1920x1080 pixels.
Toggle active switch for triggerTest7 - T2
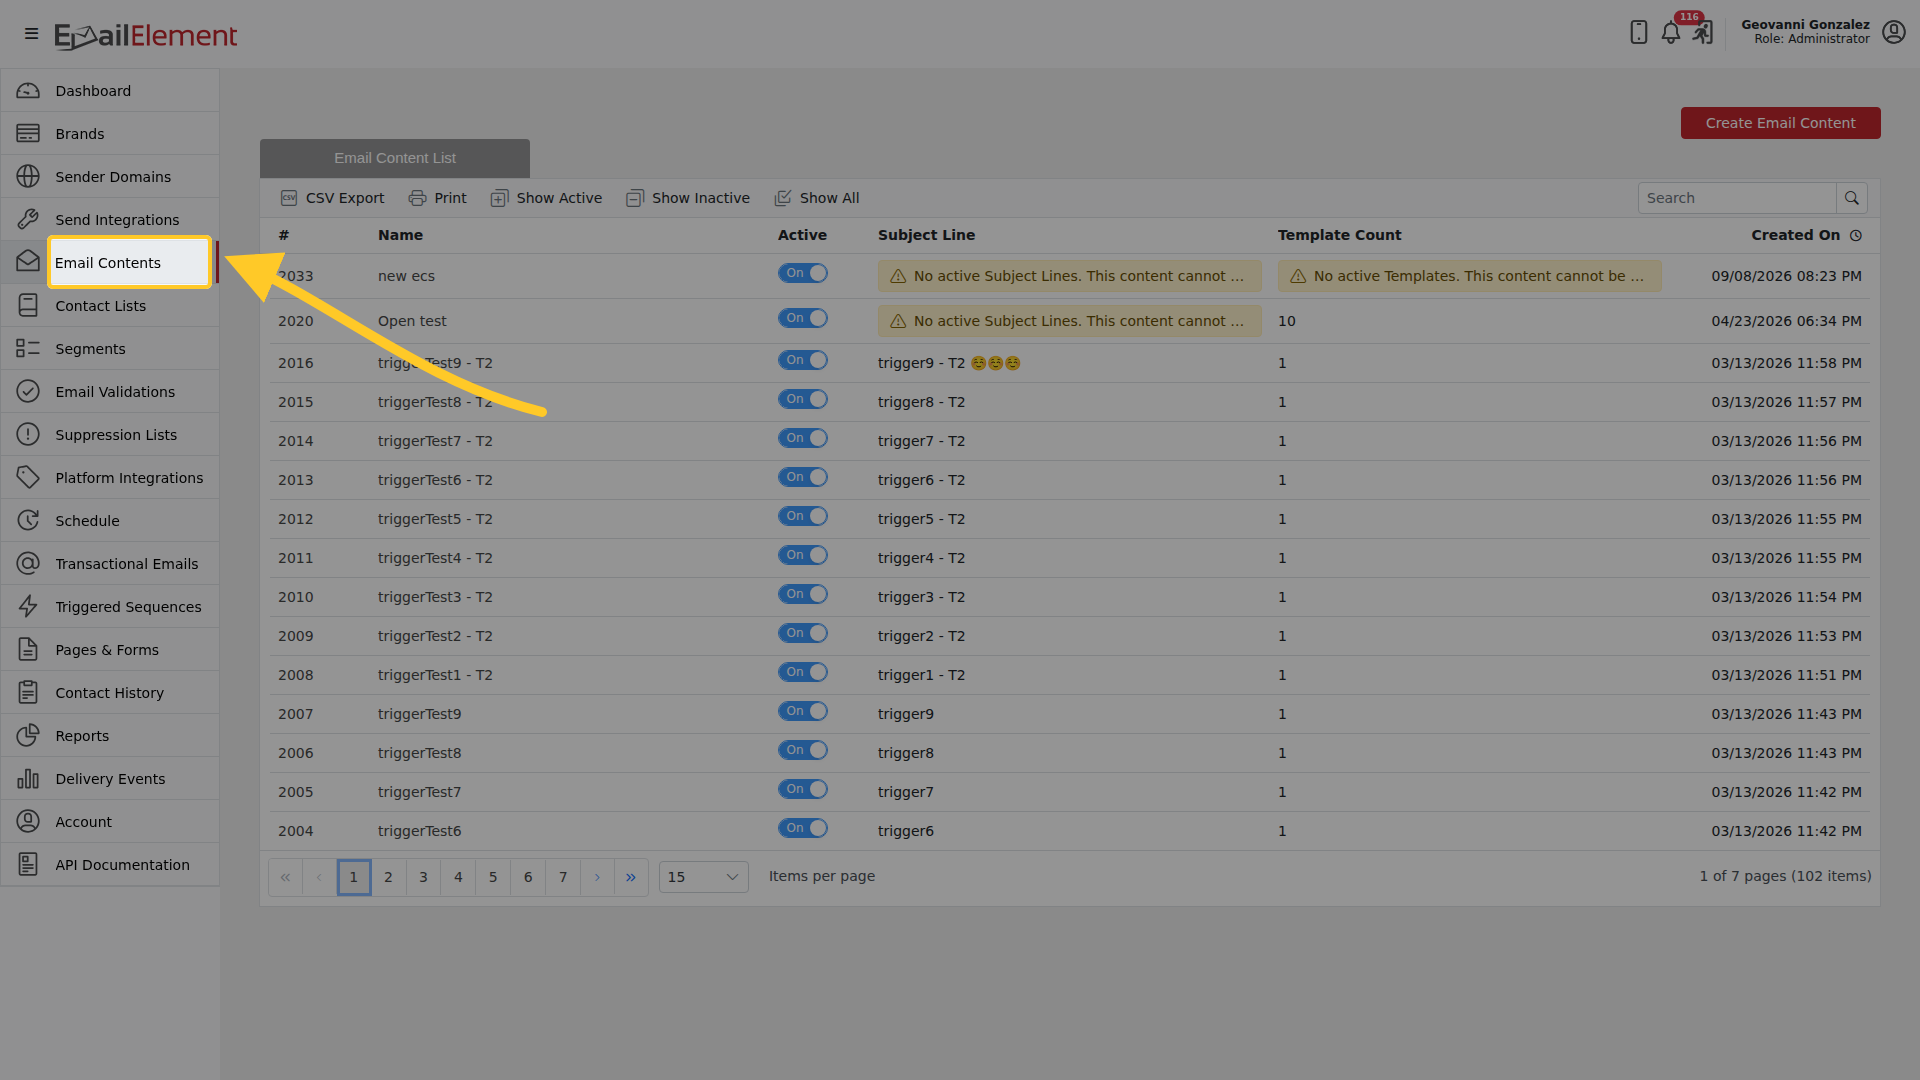coord(803,439)
